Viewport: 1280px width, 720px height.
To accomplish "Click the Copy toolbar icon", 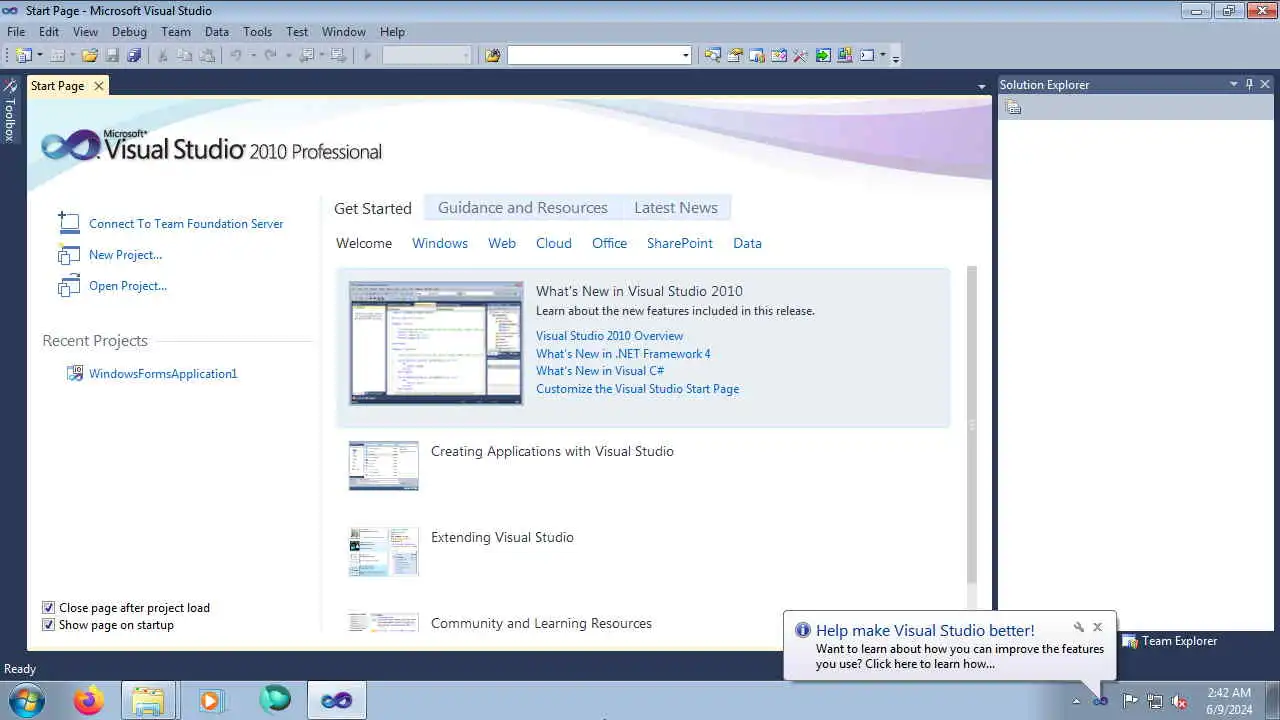I will [185, 56].
